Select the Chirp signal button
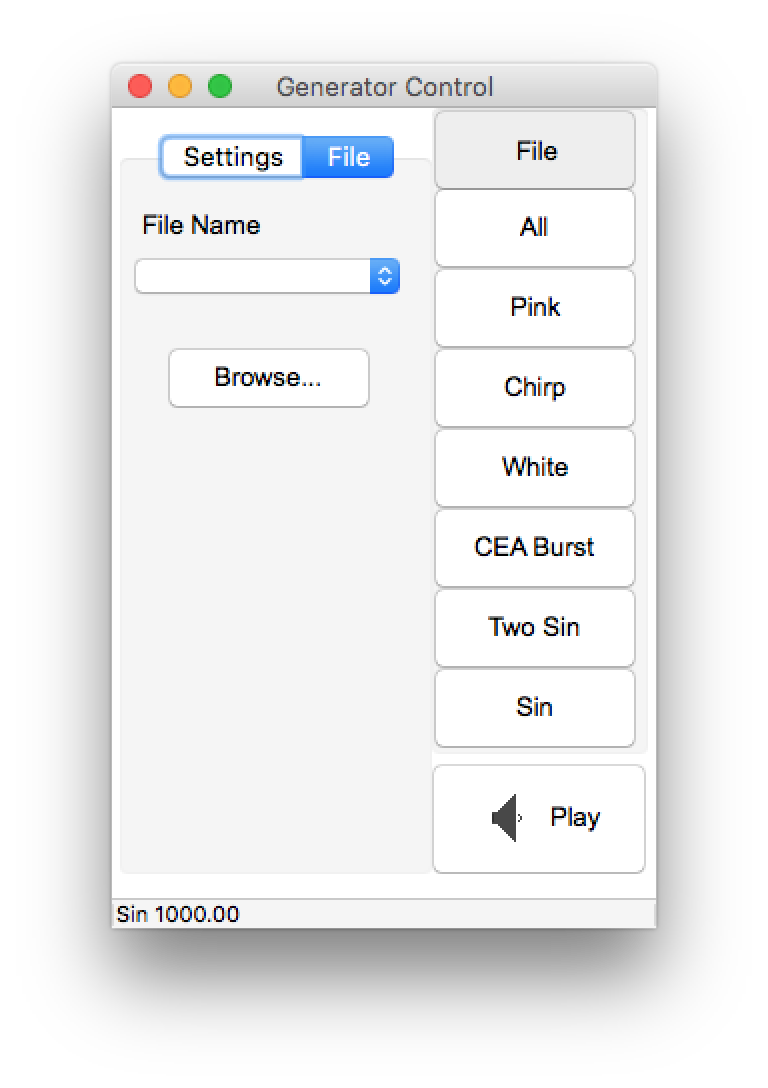768x1088 pixels. [x=535, y=388]
